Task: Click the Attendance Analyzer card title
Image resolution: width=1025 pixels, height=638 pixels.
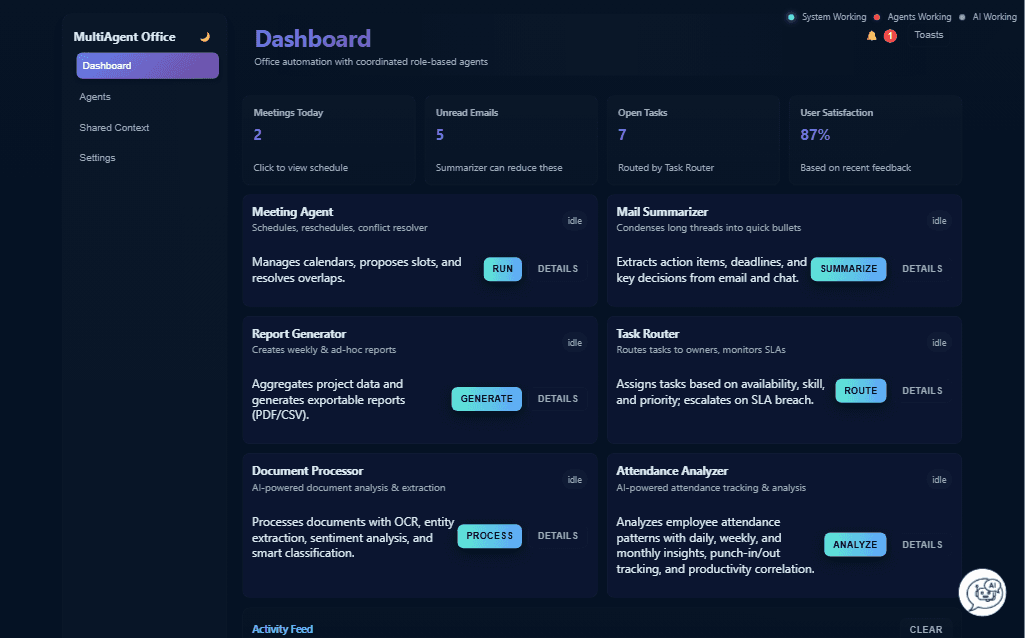Action: coord(672,471)
